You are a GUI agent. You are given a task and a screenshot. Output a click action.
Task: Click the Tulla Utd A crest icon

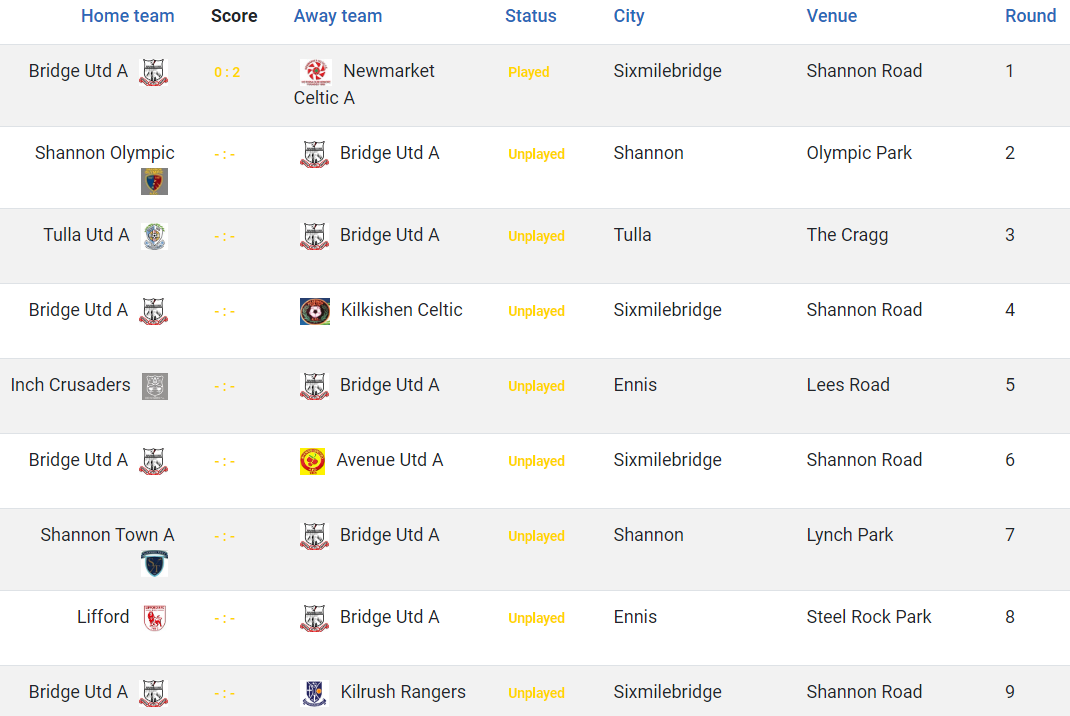[x=154, y=236]
